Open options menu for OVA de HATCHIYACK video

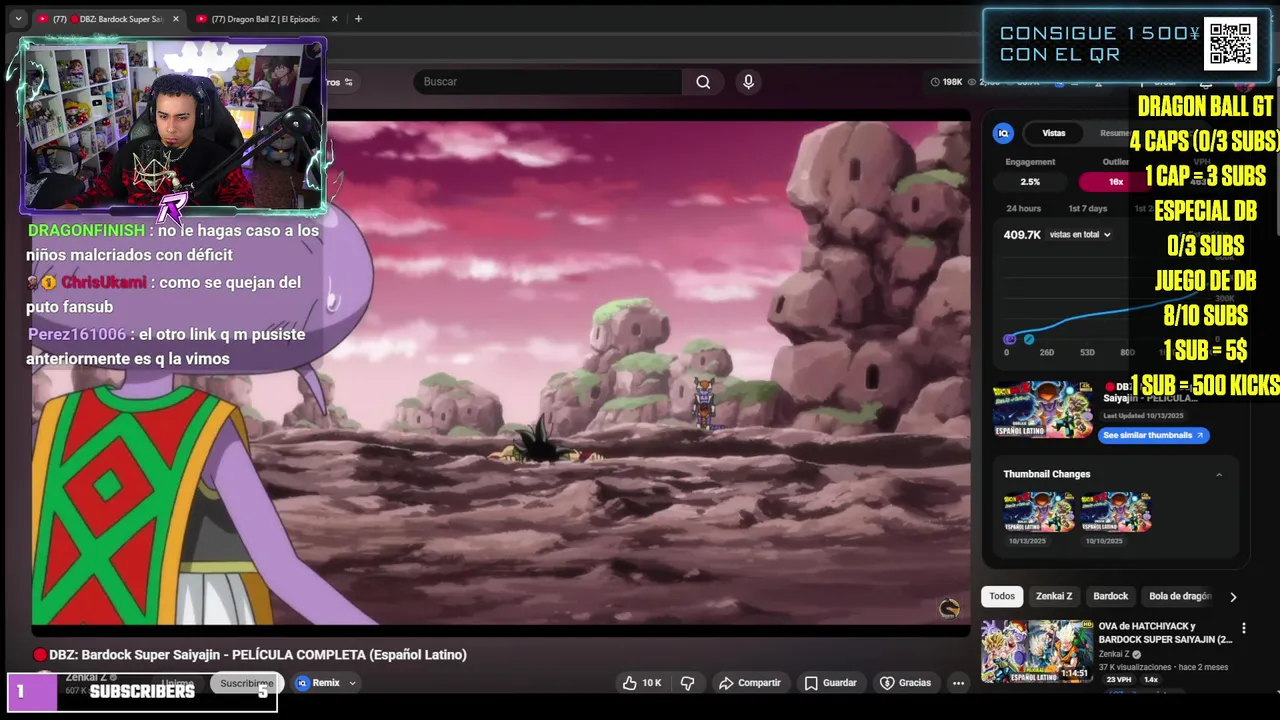tap(1244, 628)
